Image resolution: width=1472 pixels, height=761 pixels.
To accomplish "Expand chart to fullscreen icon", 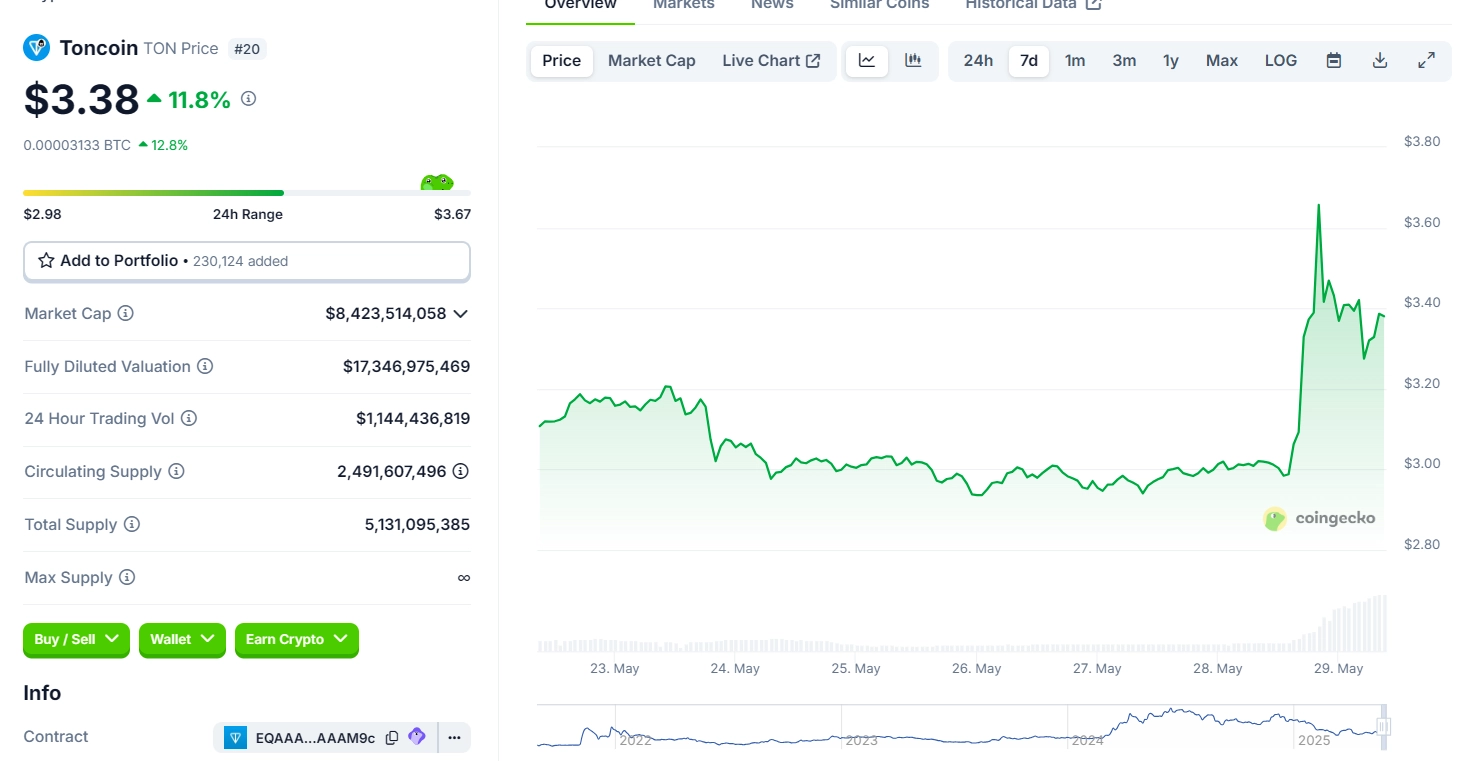I will coord(1427,61).
